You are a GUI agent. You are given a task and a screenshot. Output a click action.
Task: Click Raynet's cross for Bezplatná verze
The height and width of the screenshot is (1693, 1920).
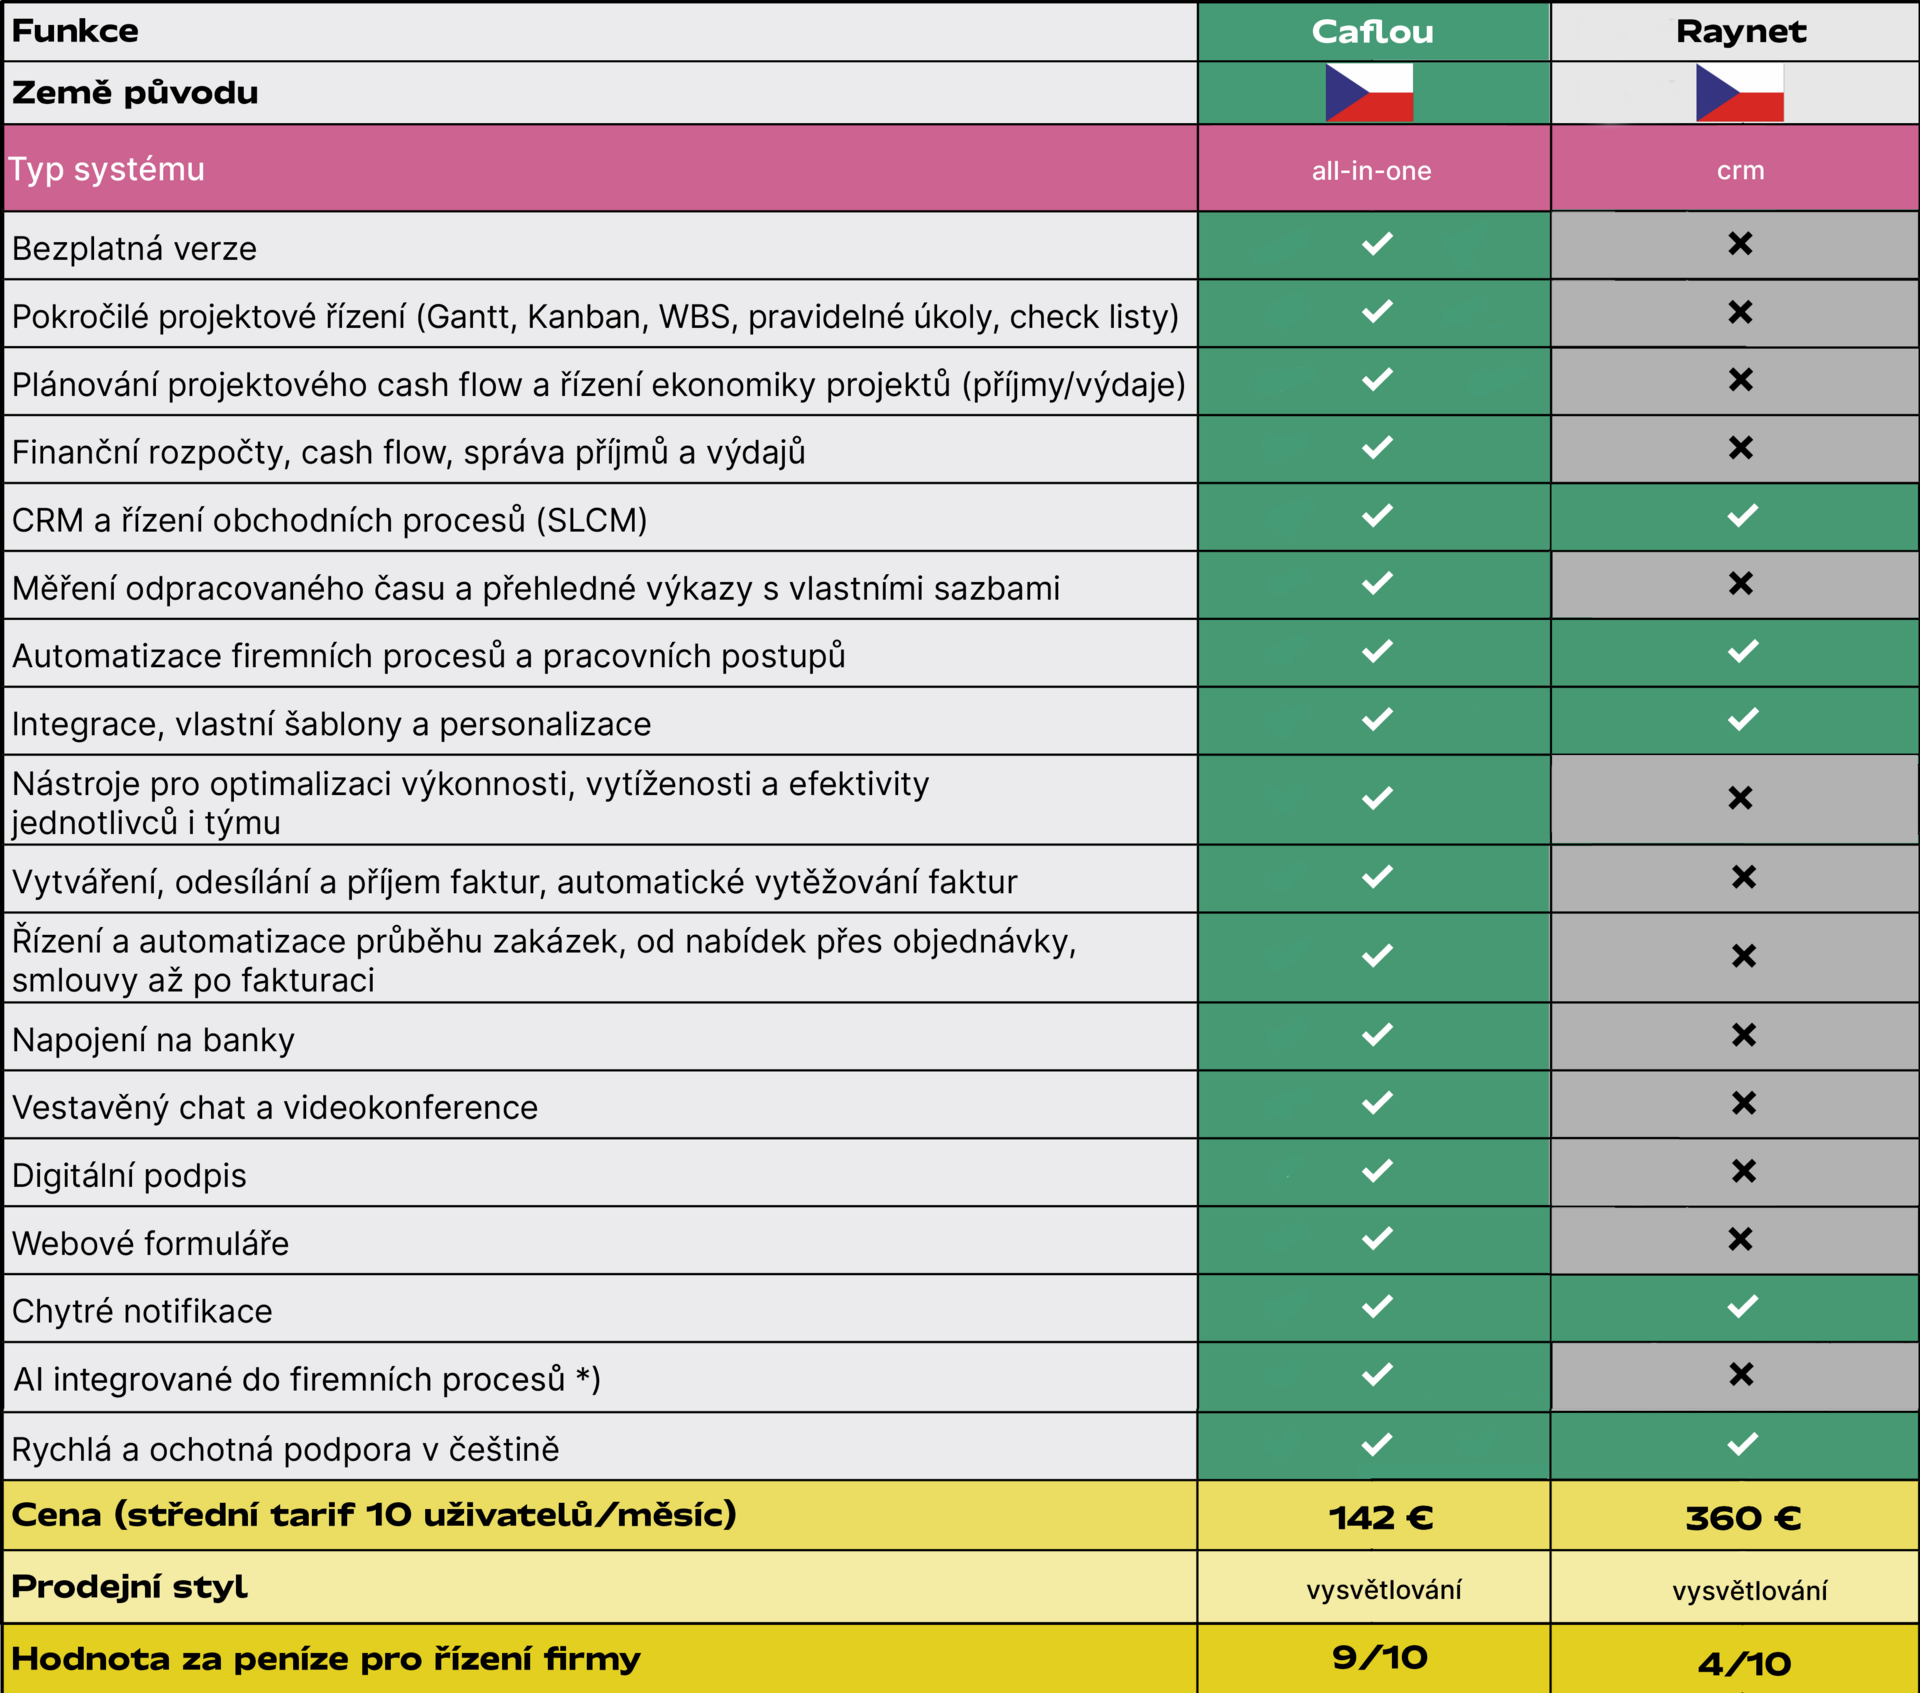pyautogui.click(x=1740, y=244)
